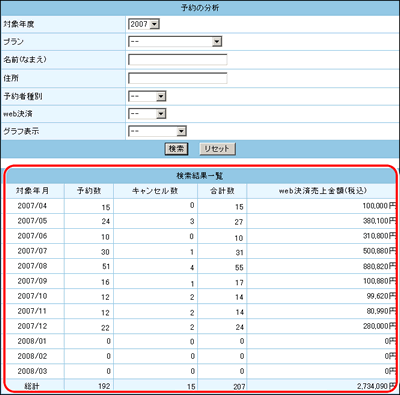Click the 検索結果一覧 results table title
The width and height of the screenshot is (400, 395).
click(200, 176)
